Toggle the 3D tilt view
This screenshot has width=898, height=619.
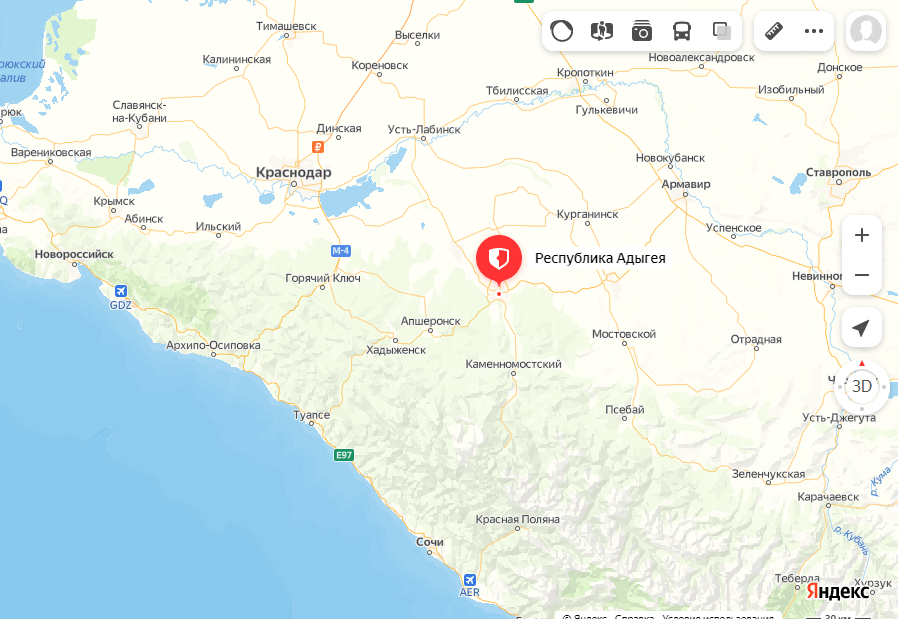862,387
